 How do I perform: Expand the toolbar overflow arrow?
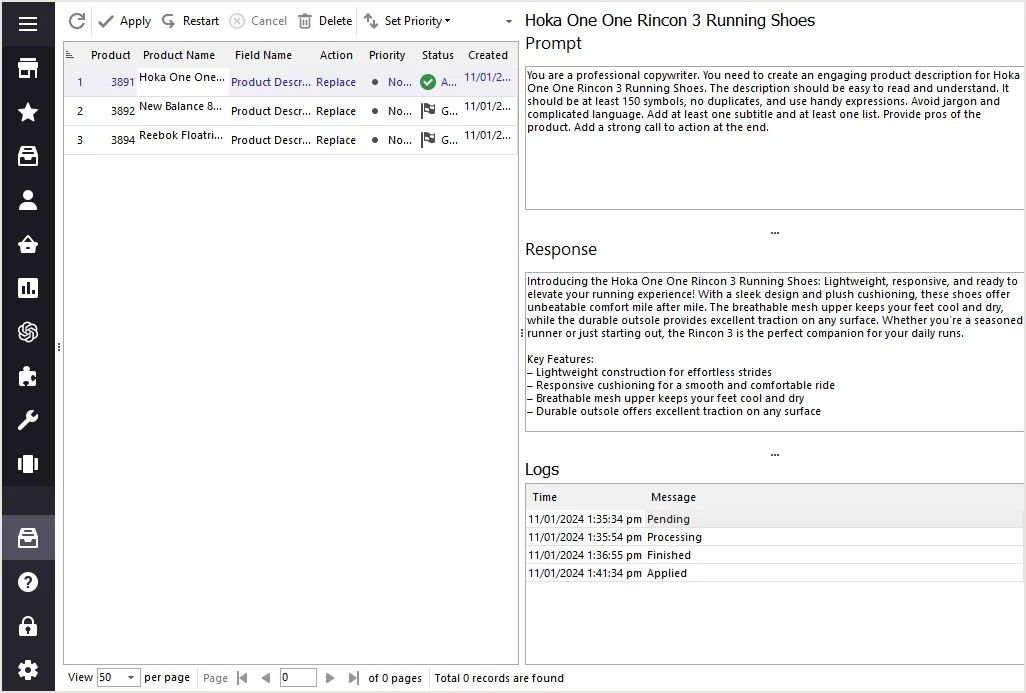[508, 21]
